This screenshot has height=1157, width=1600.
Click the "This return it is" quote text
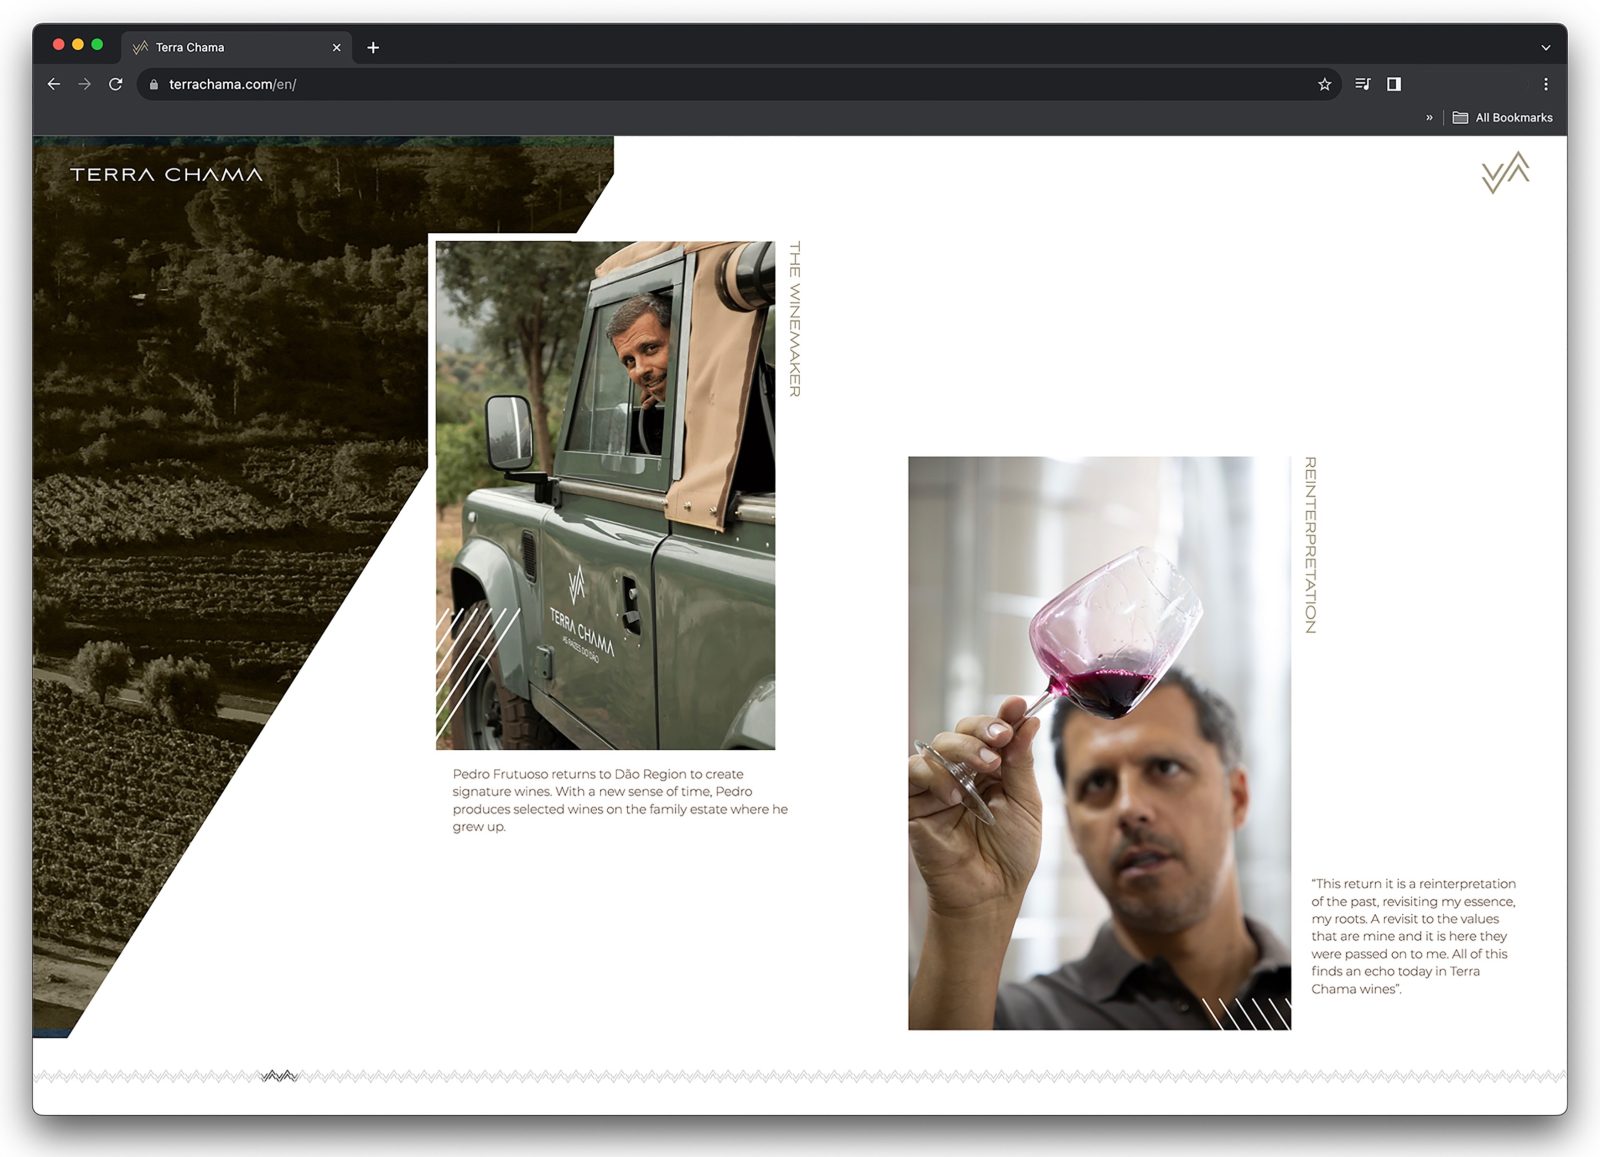pos(1413,936)
